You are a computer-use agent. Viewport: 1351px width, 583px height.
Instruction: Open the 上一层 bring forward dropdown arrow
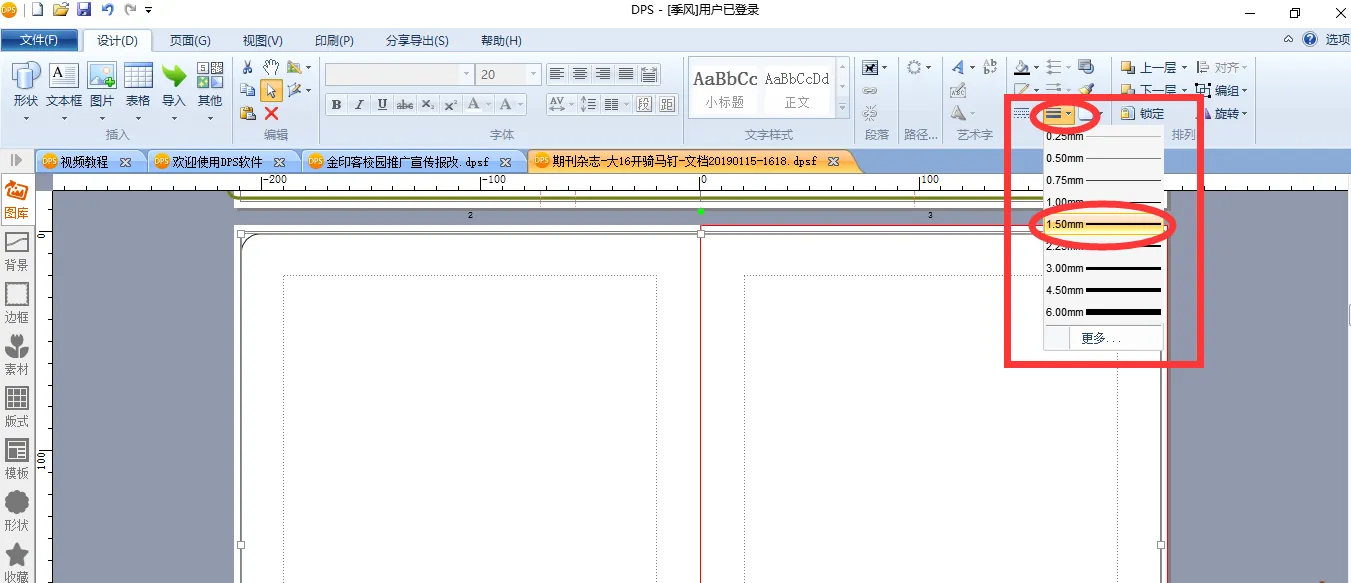coord(1185,68)
